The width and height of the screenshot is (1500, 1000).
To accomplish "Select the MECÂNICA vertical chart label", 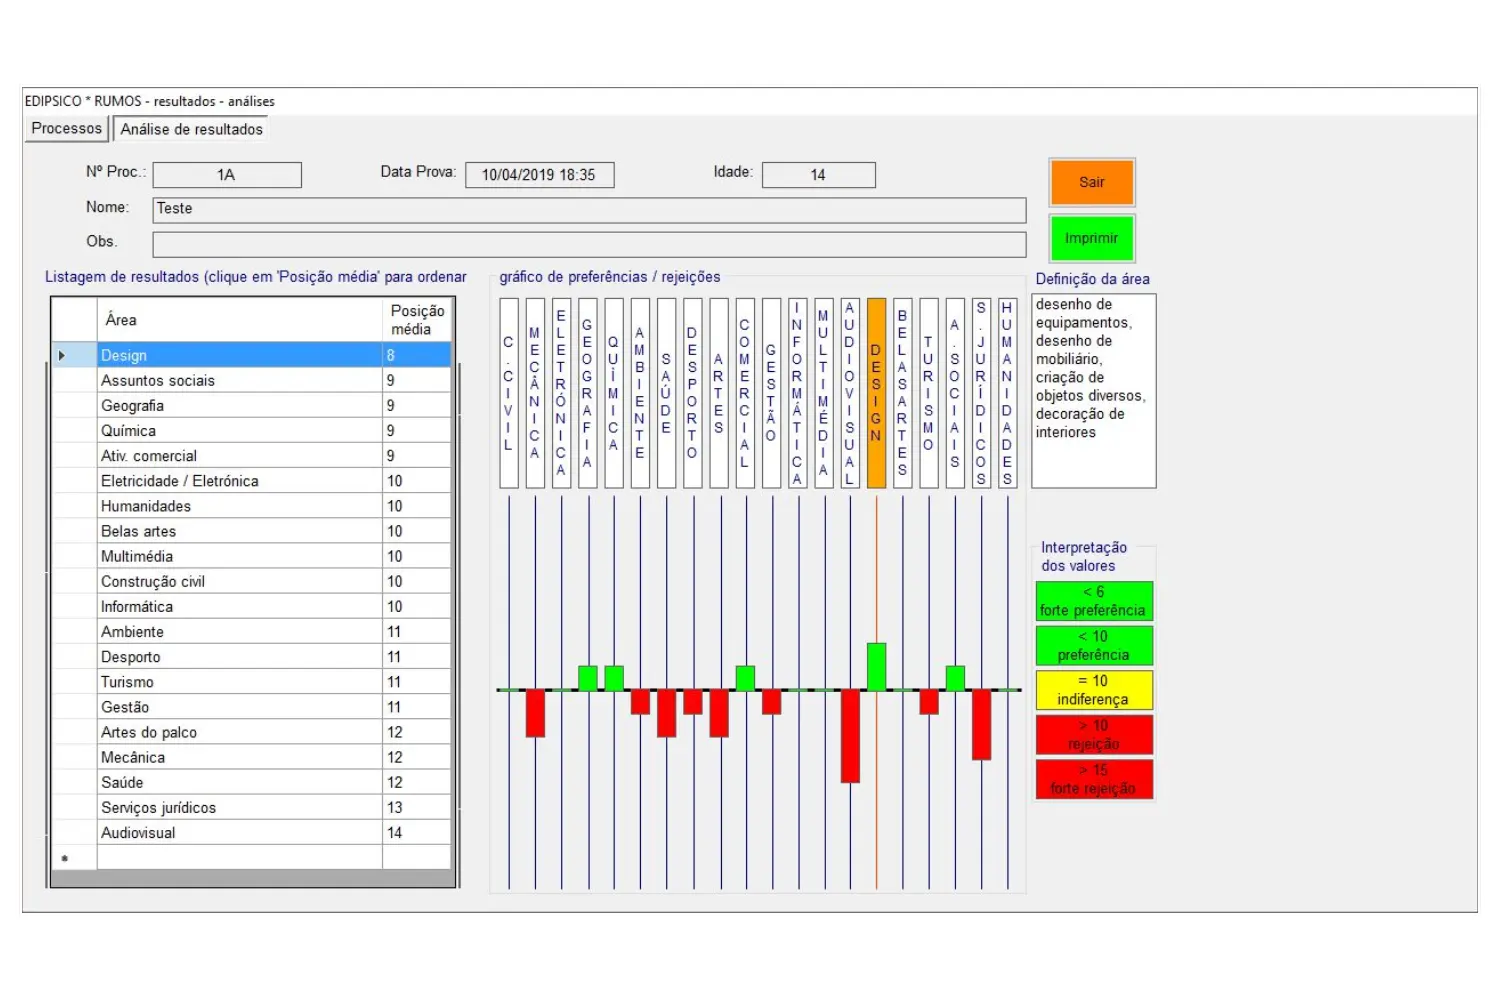I will click(535, 393).
